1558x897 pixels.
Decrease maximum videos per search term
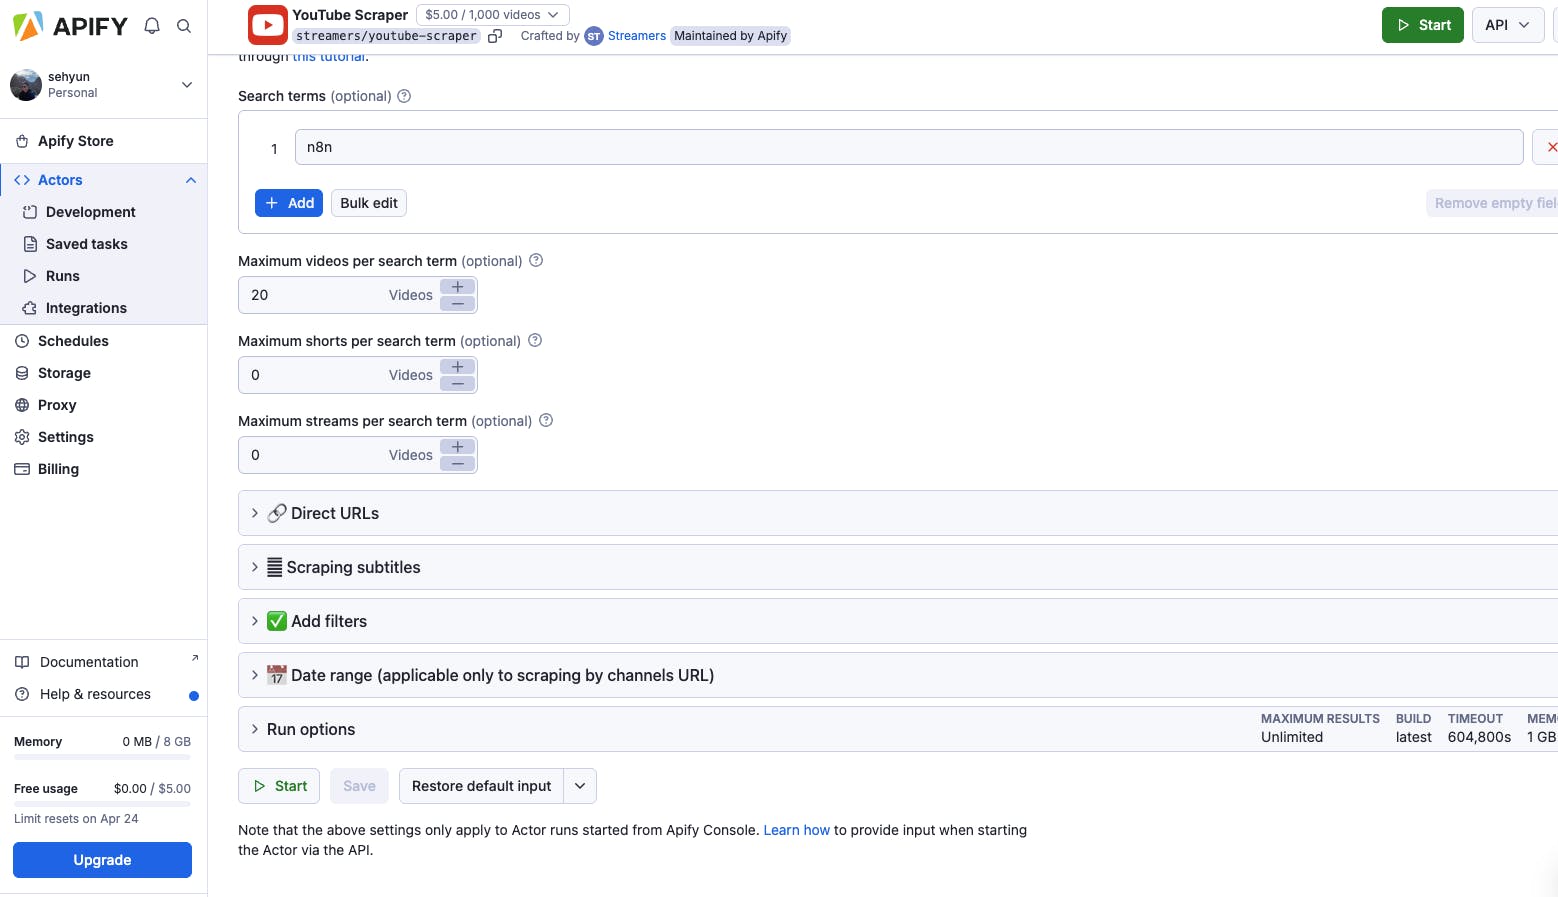[x=457, y=303]
